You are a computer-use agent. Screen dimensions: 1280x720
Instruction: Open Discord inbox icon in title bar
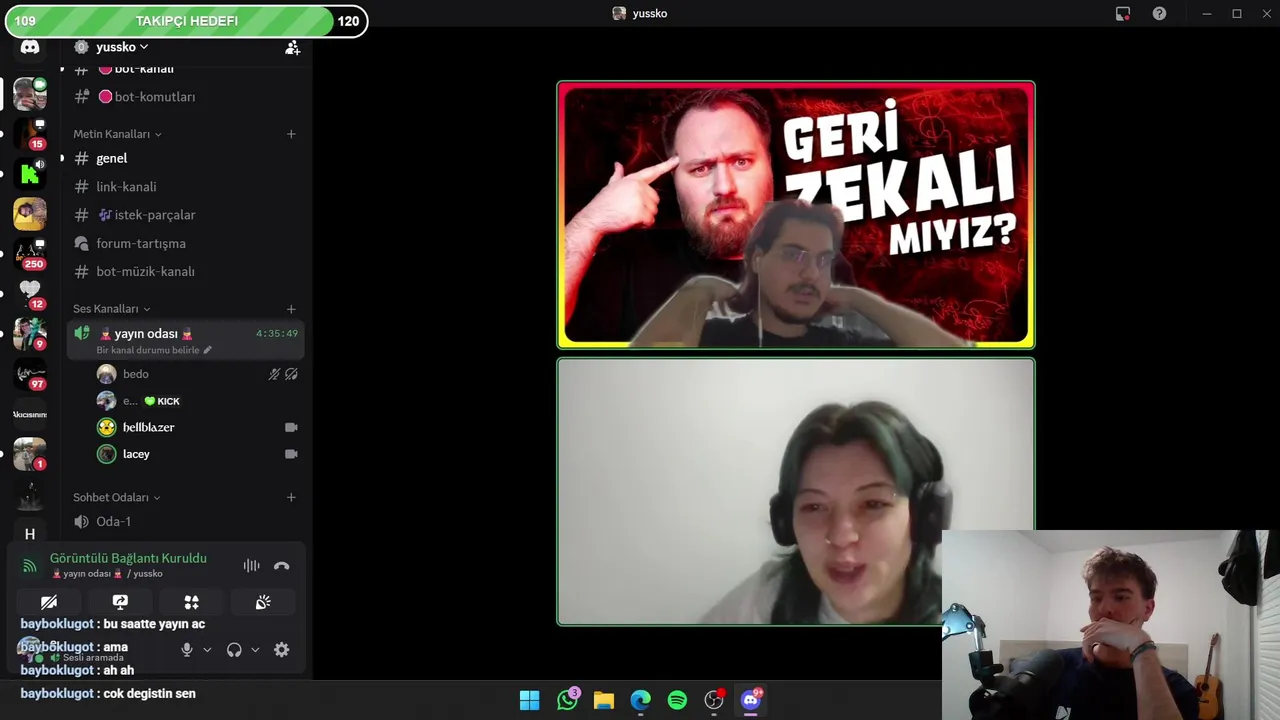(x=1123, y=13)
